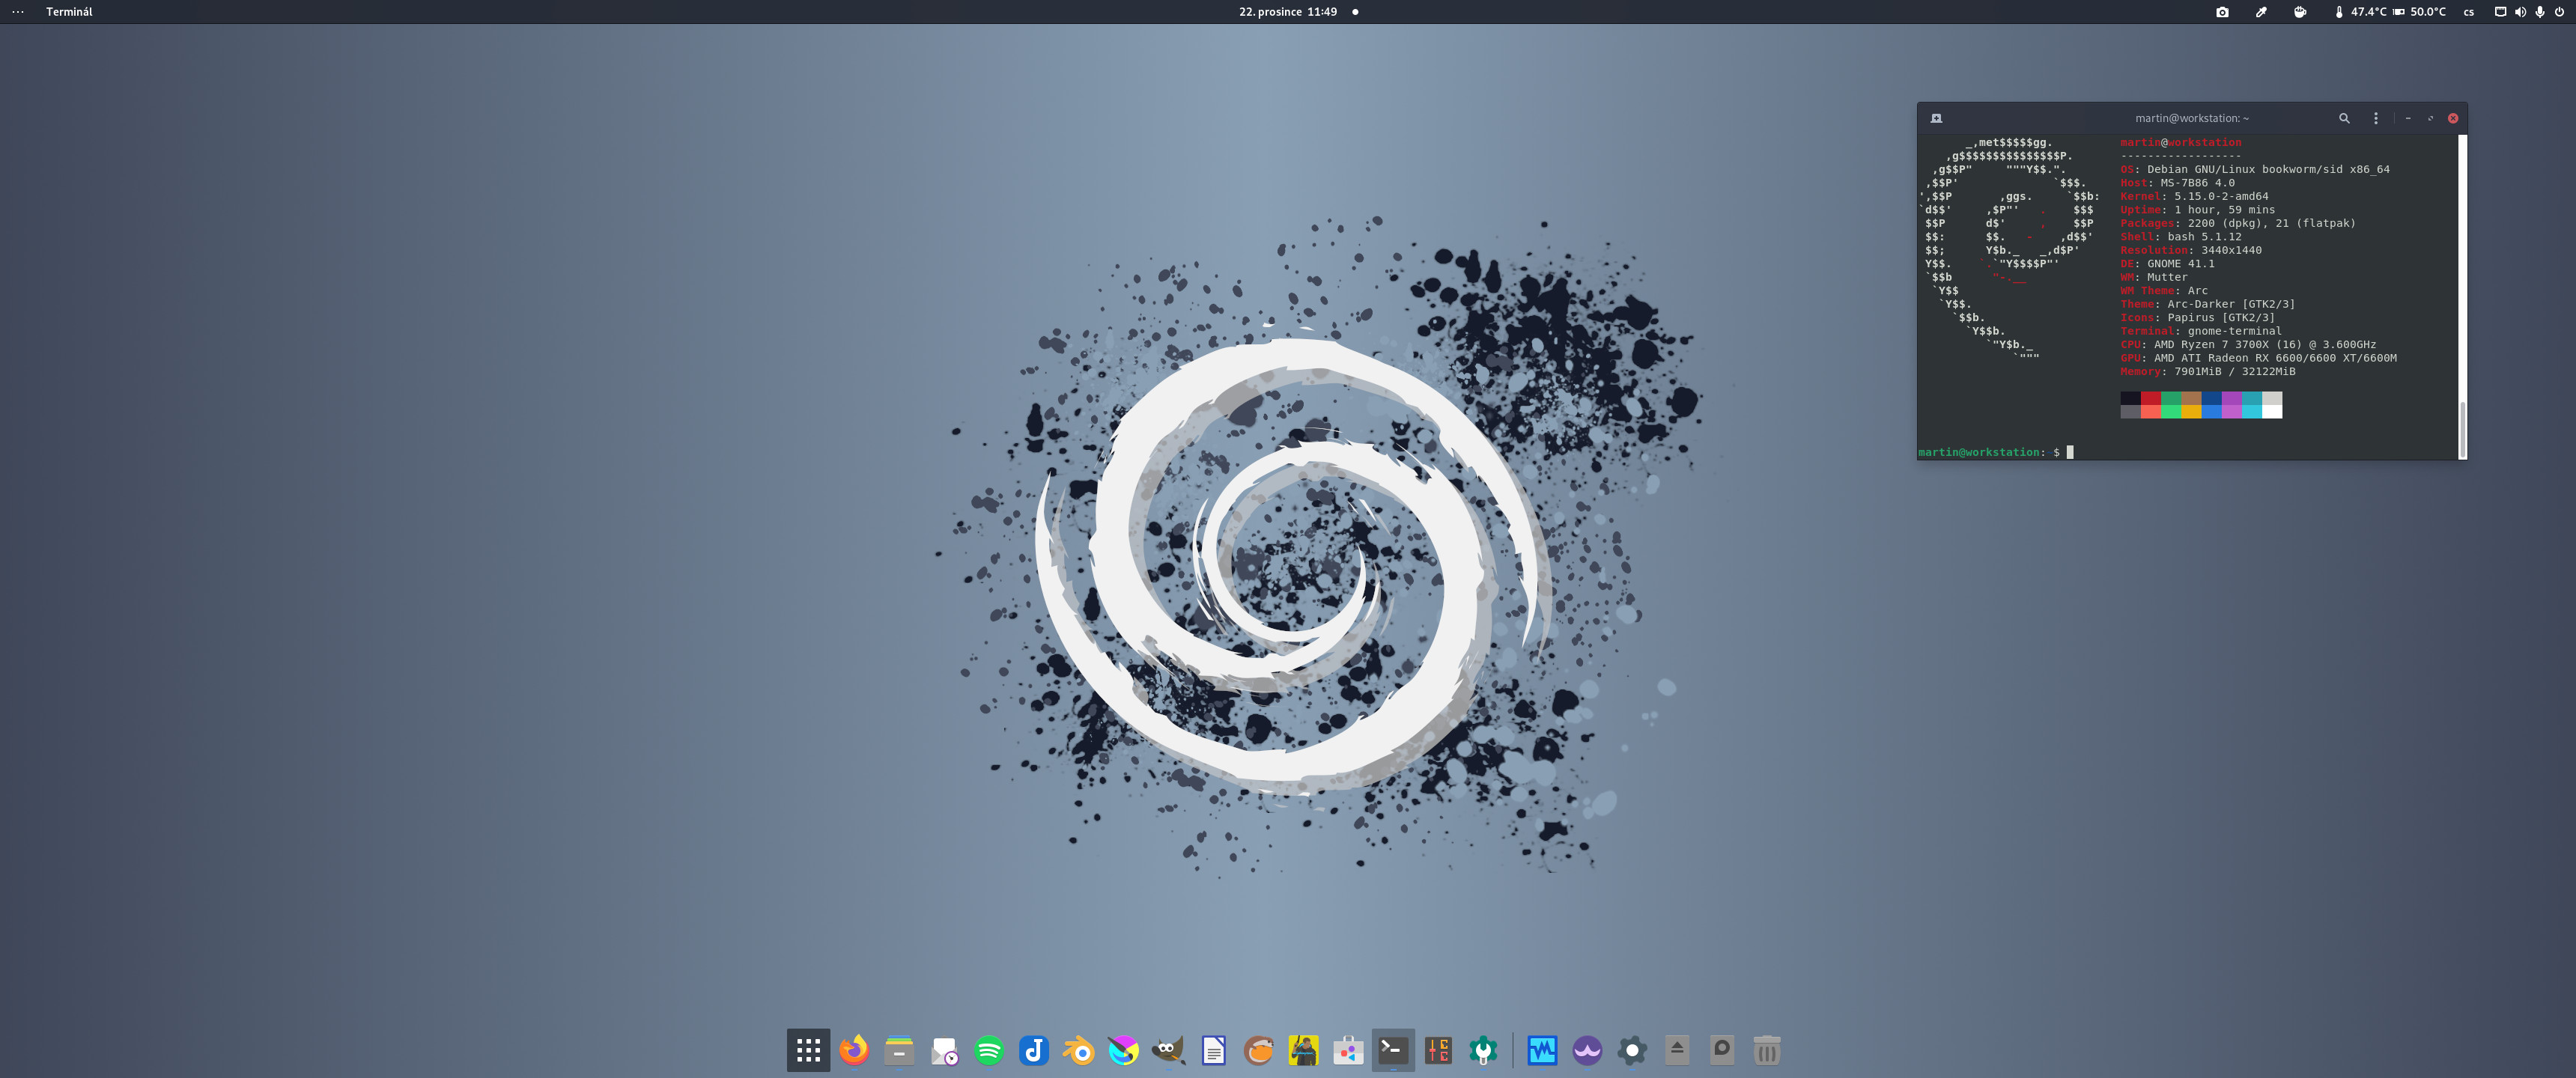Launch Spotify from the dock
Image resolution: width=2576 pixels, height=1078 pixels.
pos(989,1050)
